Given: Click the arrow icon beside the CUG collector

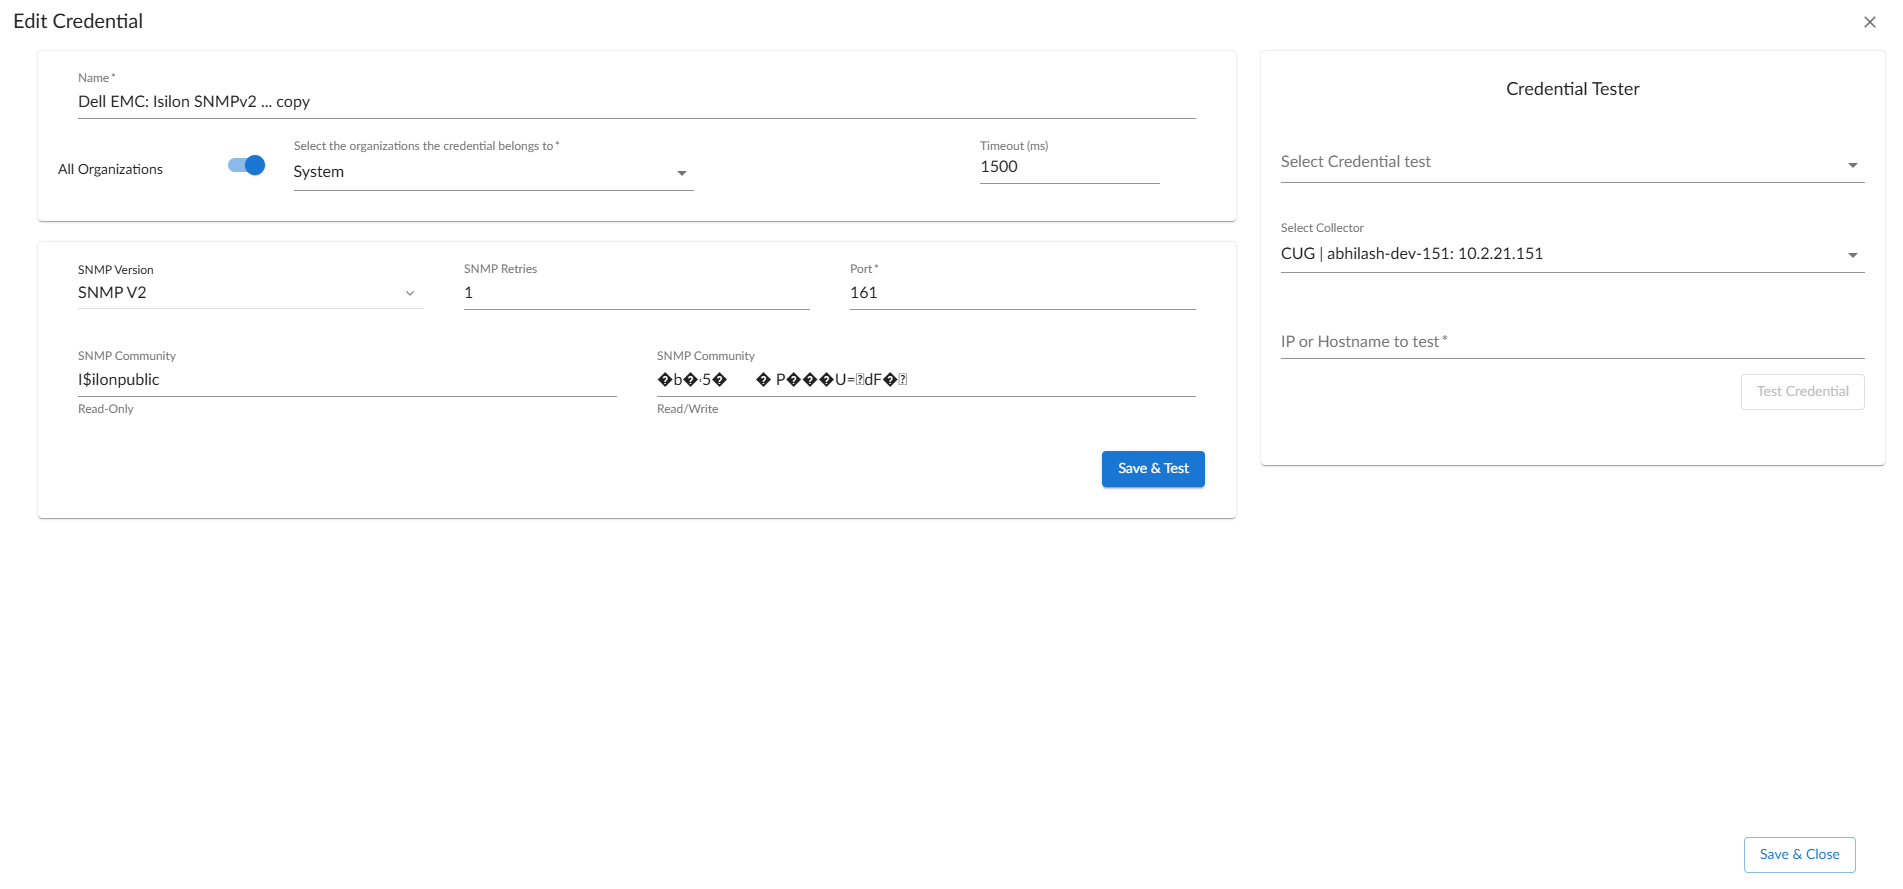Looking at the screenshot, I should (x=1852, y=255).
